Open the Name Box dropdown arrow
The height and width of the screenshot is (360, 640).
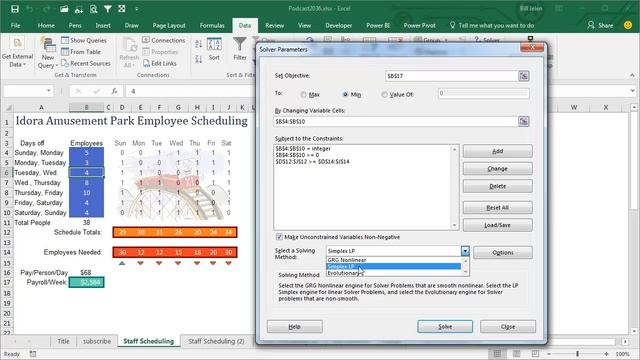49,91
